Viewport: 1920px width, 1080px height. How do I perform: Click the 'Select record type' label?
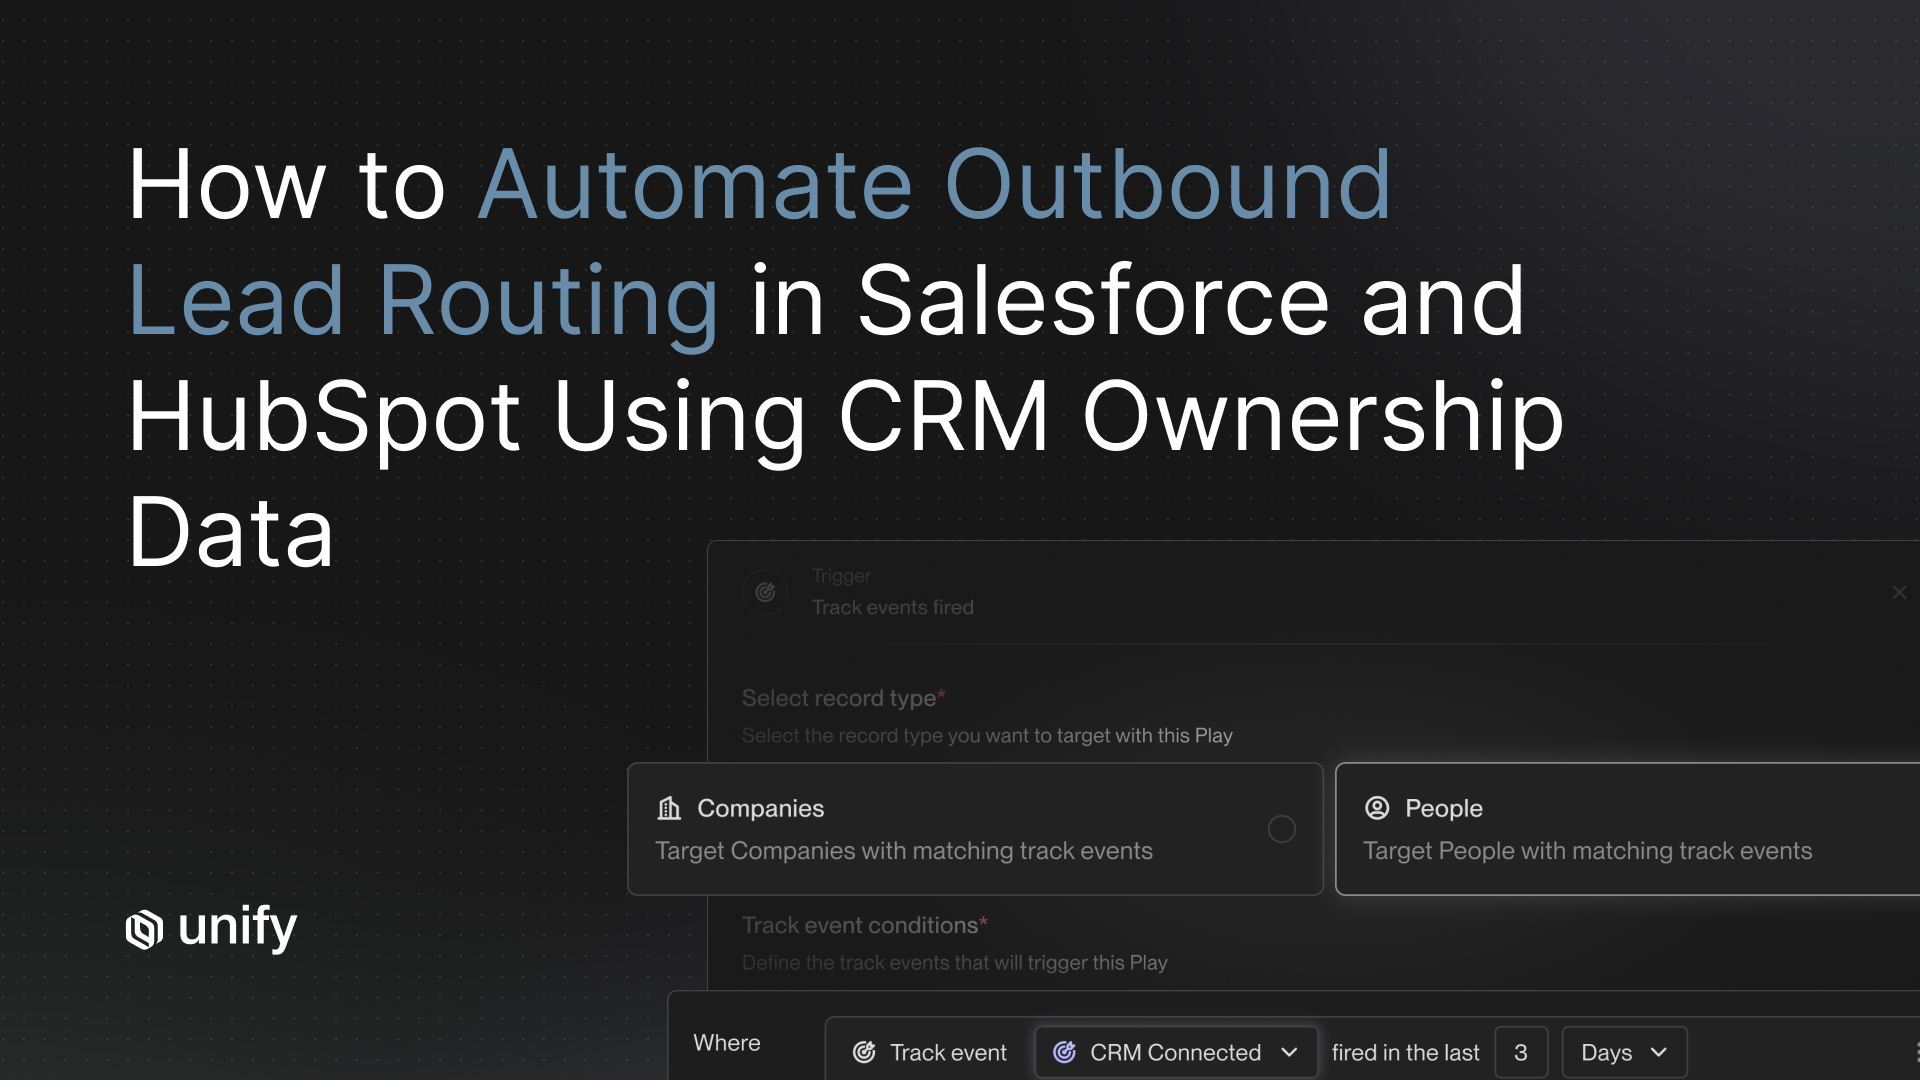coord(843,698)
